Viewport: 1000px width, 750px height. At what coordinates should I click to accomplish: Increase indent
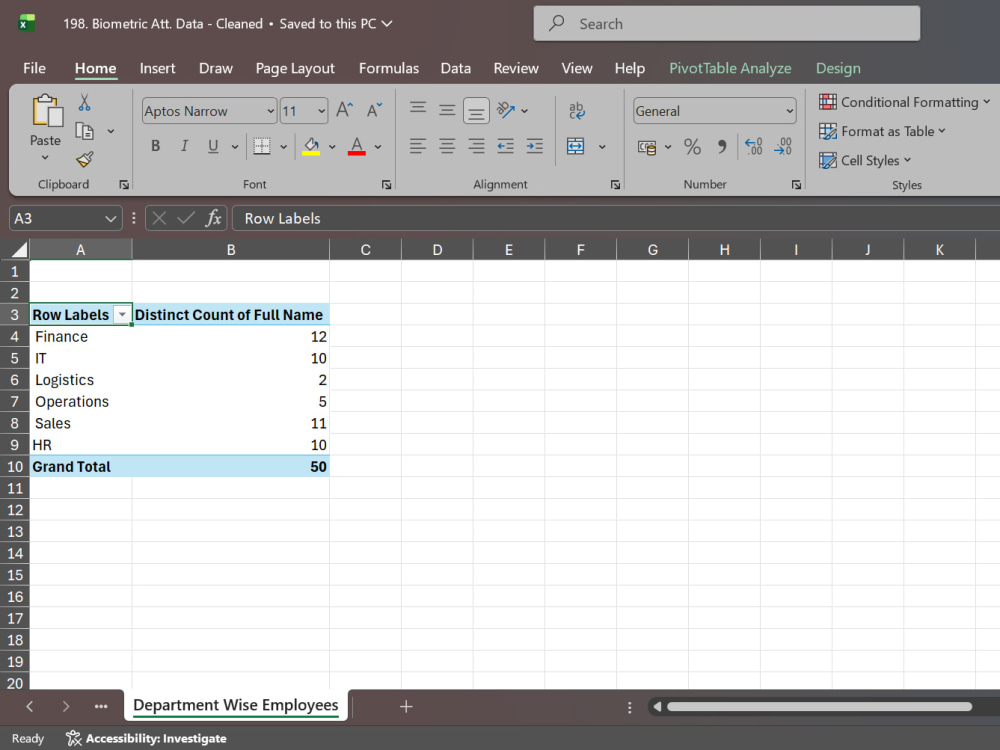(x=534, y=146)
